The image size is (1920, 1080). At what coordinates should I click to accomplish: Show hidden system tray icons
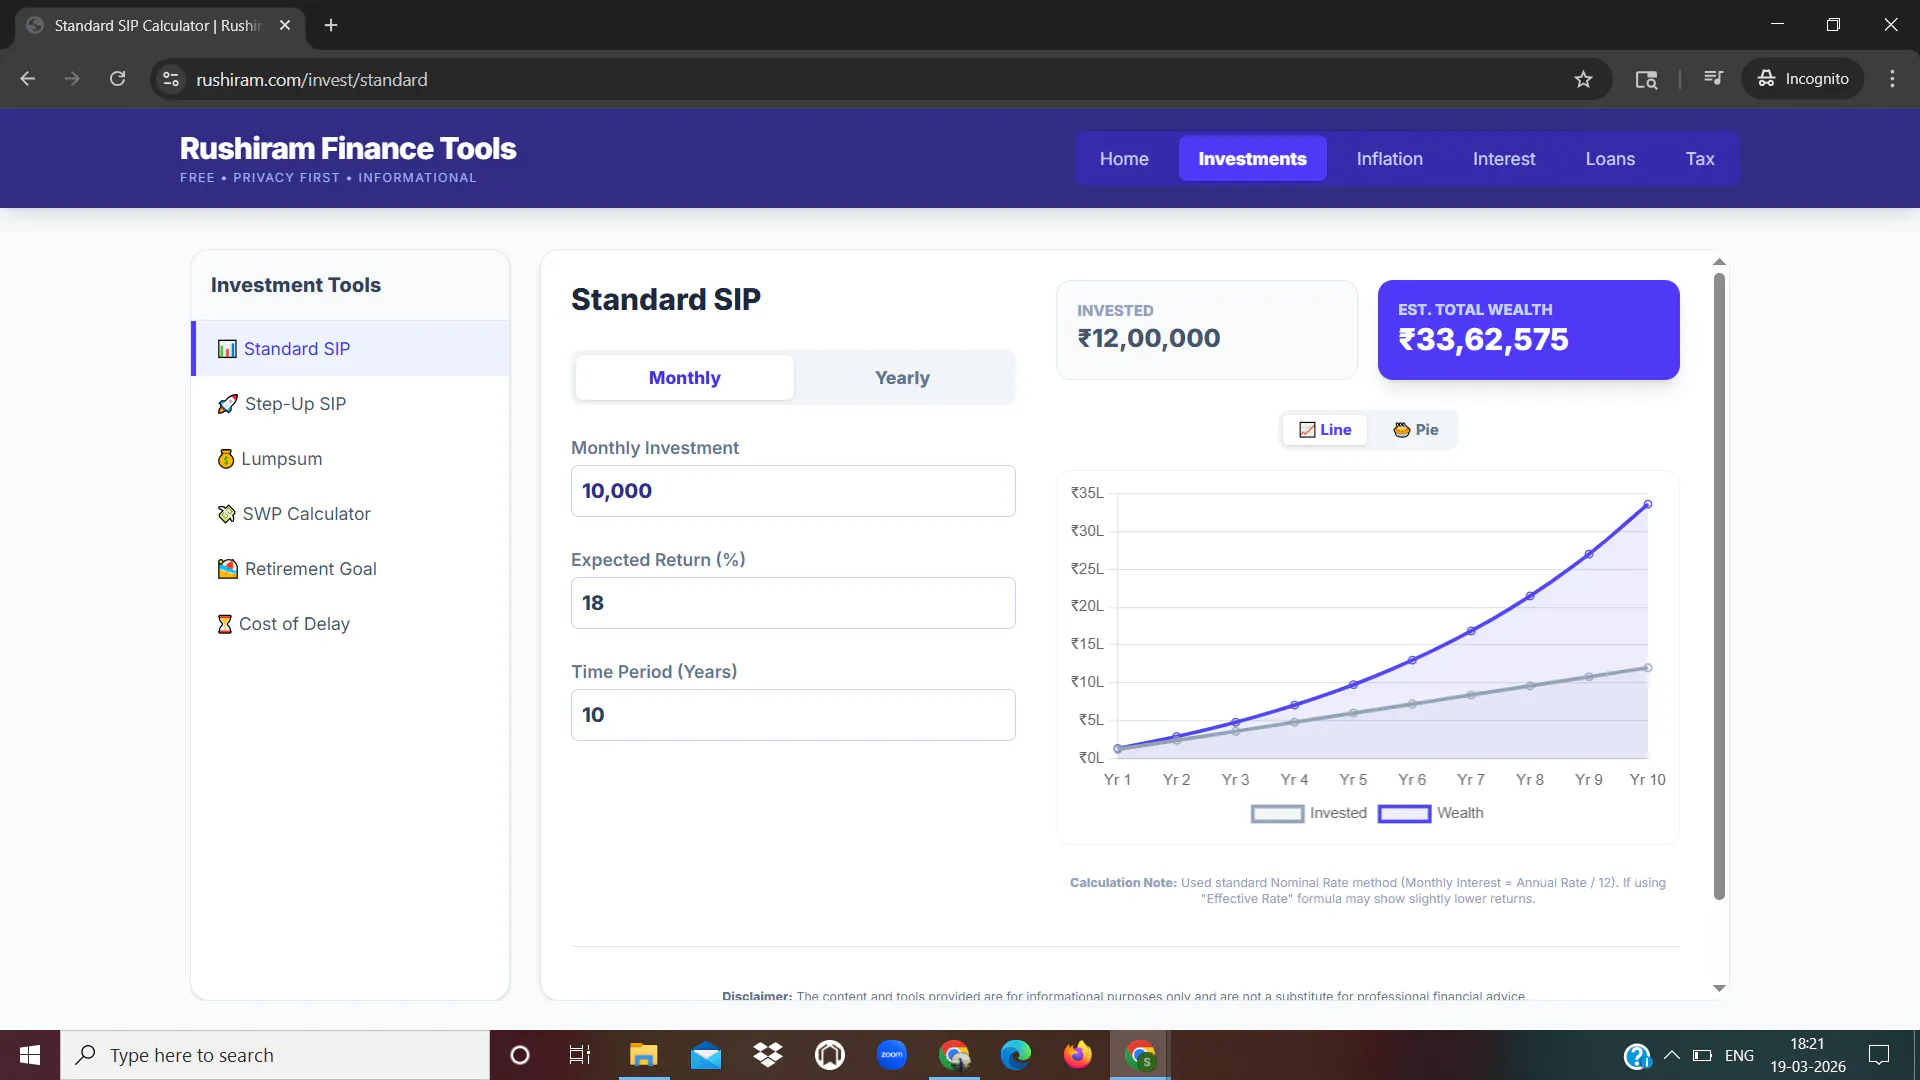coord(1672,1055)
